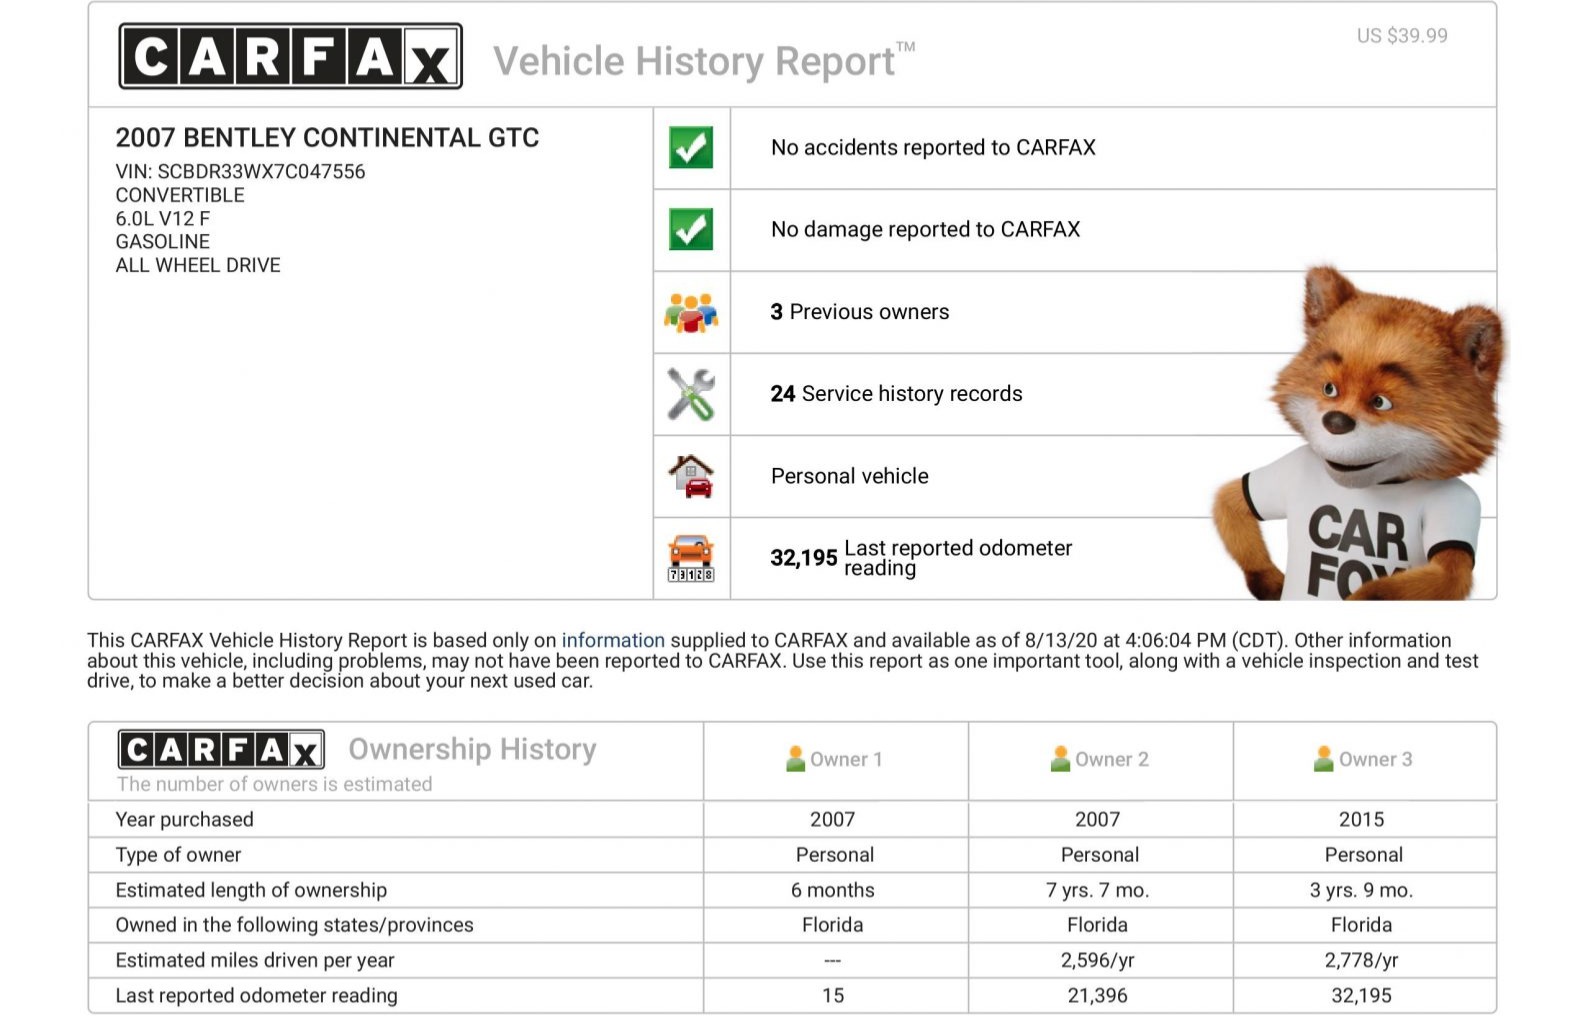
Task: Click the house and car personal vehicle icon
Action: point(691,476)
